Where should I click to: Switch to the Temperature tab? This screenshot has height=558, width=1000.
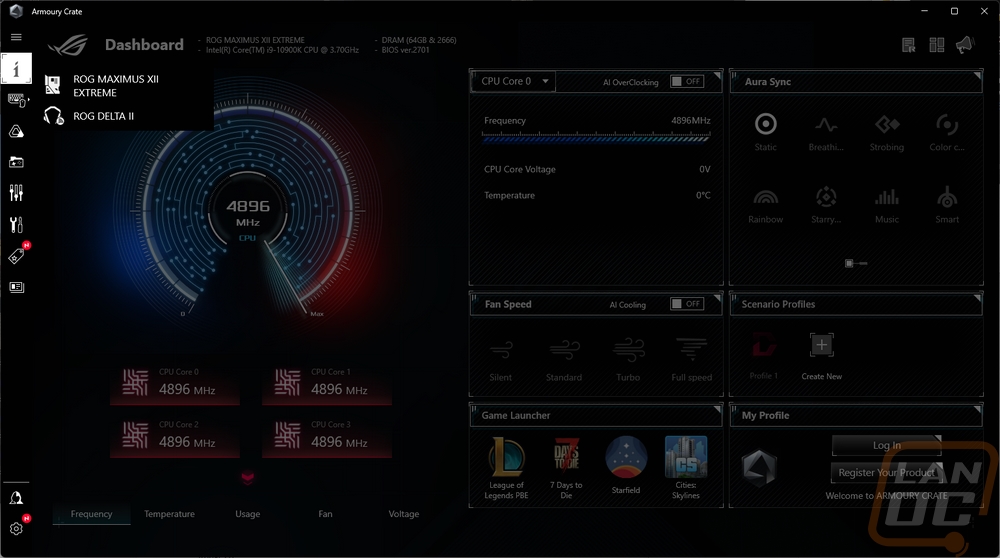[169, 514]
